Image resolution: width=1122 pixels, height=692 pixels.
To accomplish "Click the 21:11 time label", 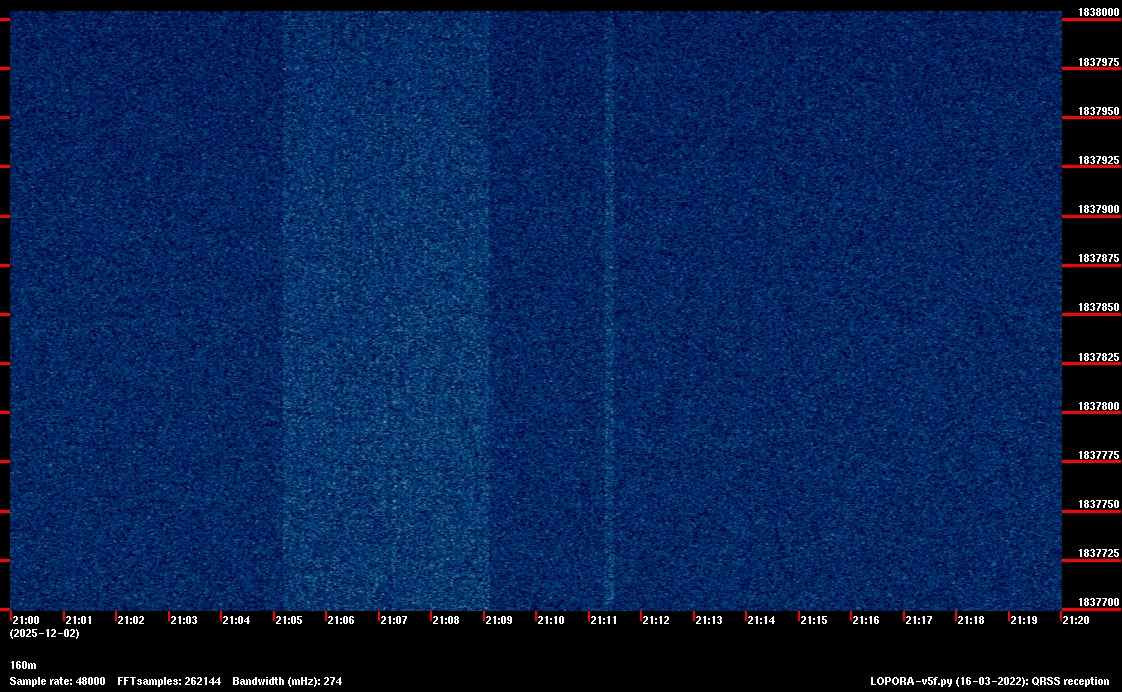I will (x=604, y=620).
